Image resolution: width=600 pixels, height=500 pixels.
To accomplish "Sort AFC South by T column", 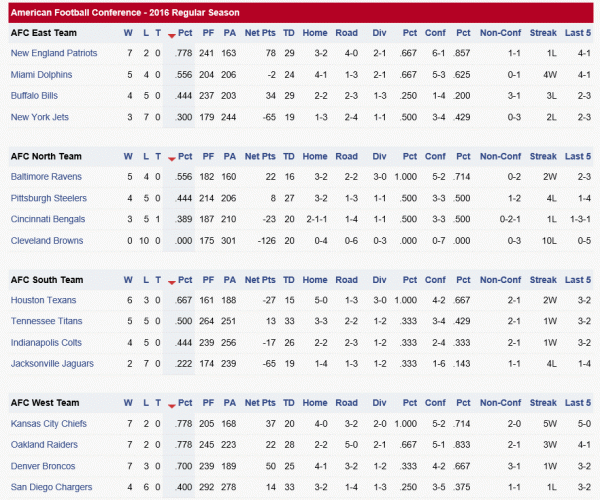I will click(x=158, y=280).
